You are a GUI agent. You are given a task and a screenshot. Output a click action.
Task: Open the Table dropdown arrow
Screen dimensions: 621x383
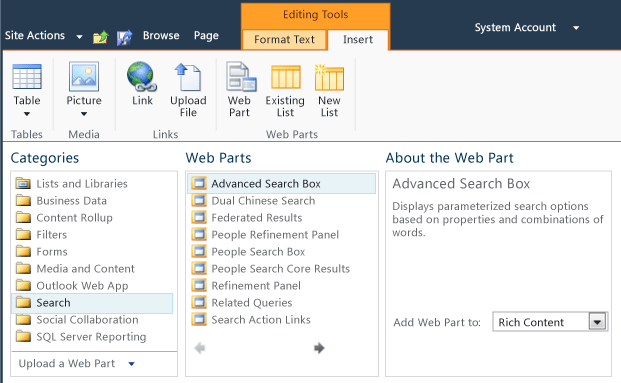click(x=27, y=114)
